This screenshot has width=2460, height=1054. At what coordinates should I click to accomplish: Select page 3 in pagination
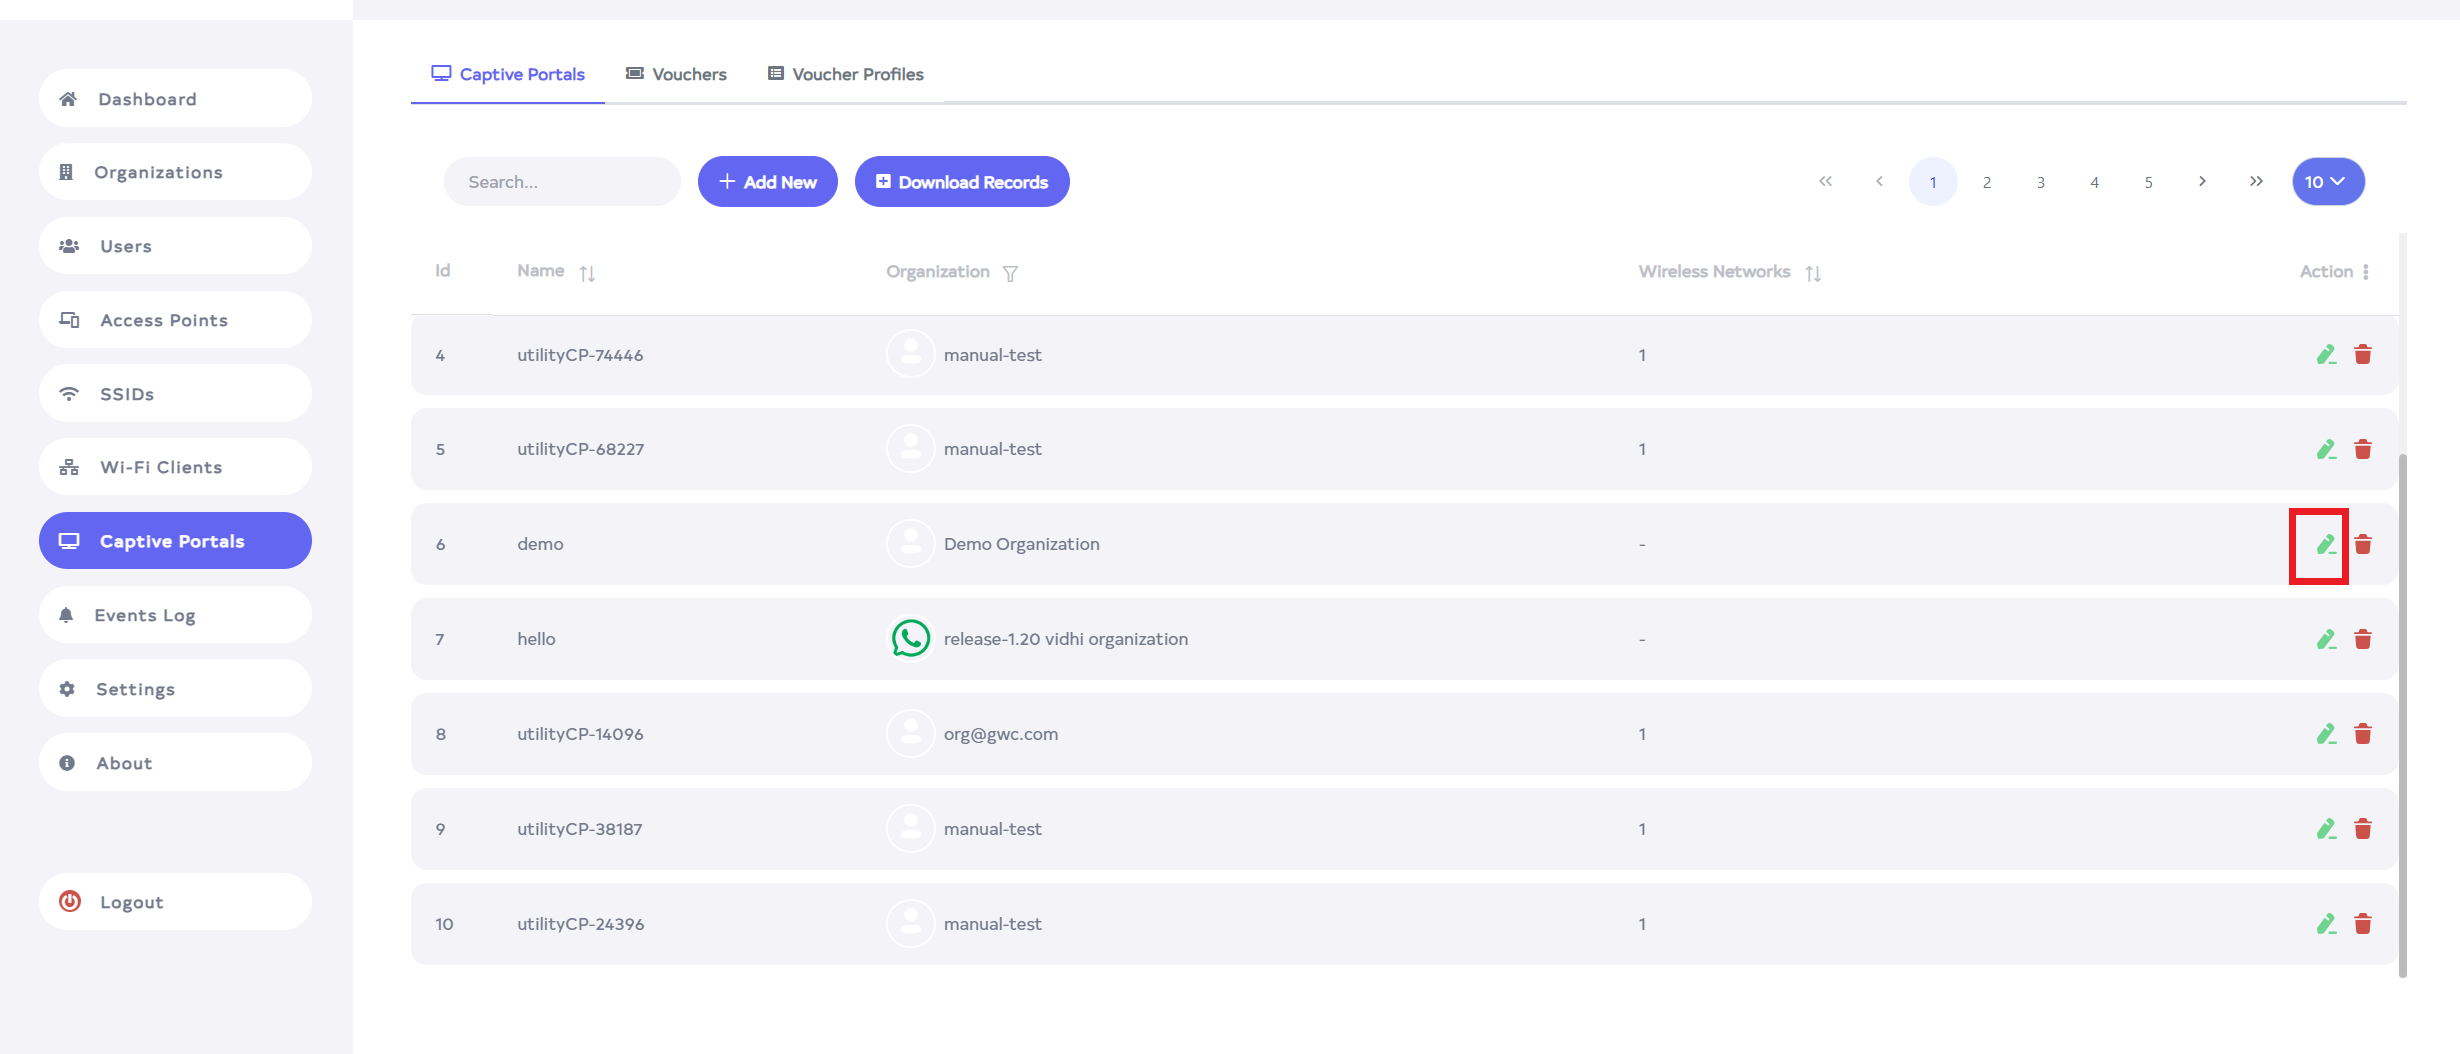tap(2041, 182)
